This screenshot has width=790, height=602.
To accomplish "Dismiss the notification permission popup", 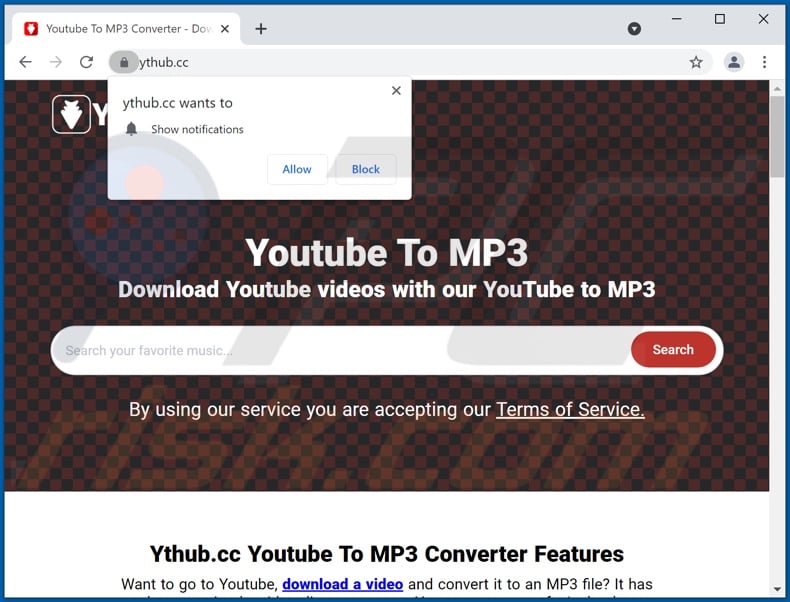I will pos(397,91).
